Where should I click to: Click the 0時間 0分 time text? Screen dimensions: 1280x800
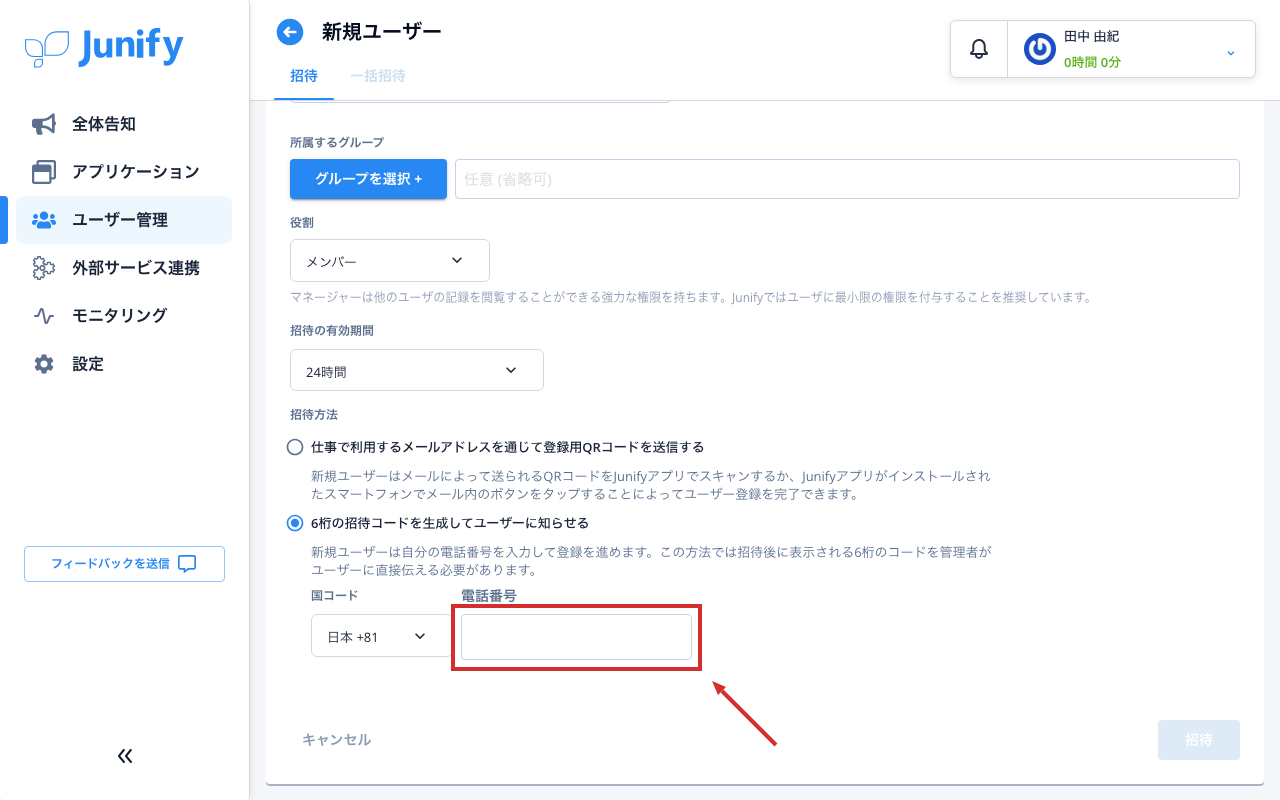click(1092, 62)
